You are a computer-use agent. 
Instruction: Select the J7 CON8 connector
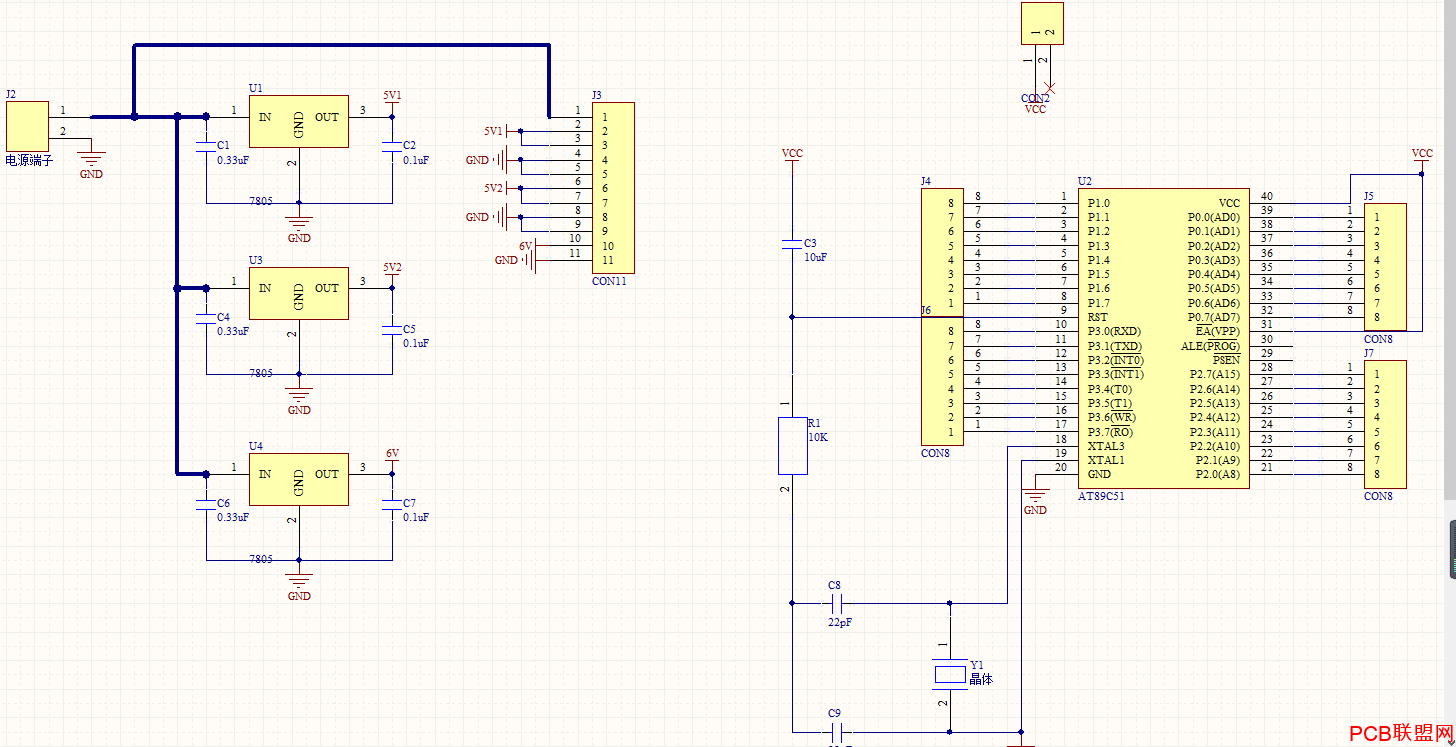pos(1385,424)
